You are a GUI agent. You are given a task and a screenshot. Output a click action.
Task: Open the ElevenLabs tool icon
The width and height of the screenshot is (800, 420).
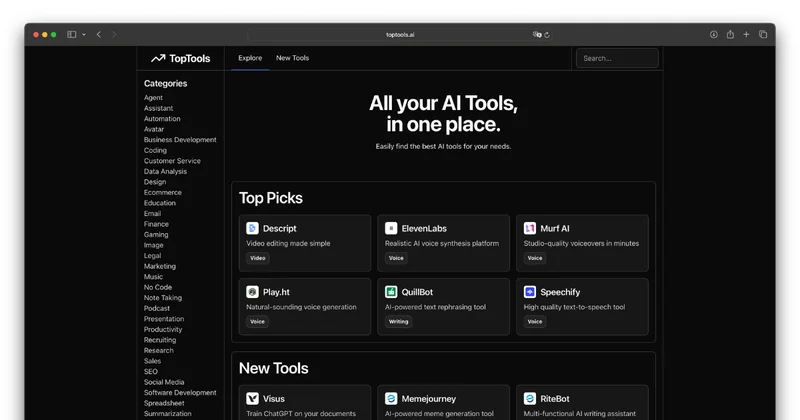click(x=391, y=228)
